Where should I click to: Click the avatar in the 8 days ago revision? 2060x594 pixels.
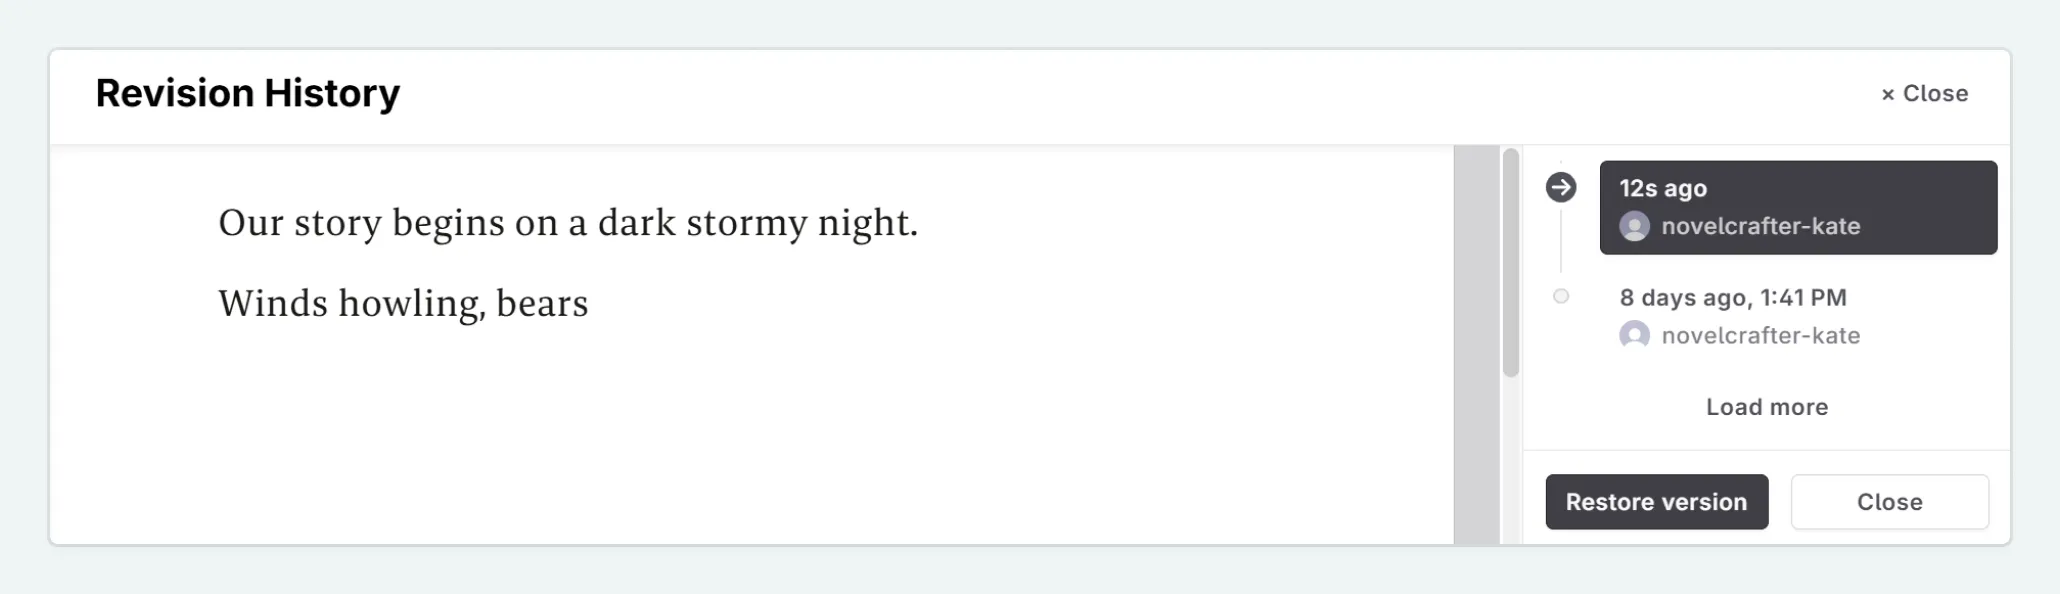(x=1634, y=335)
